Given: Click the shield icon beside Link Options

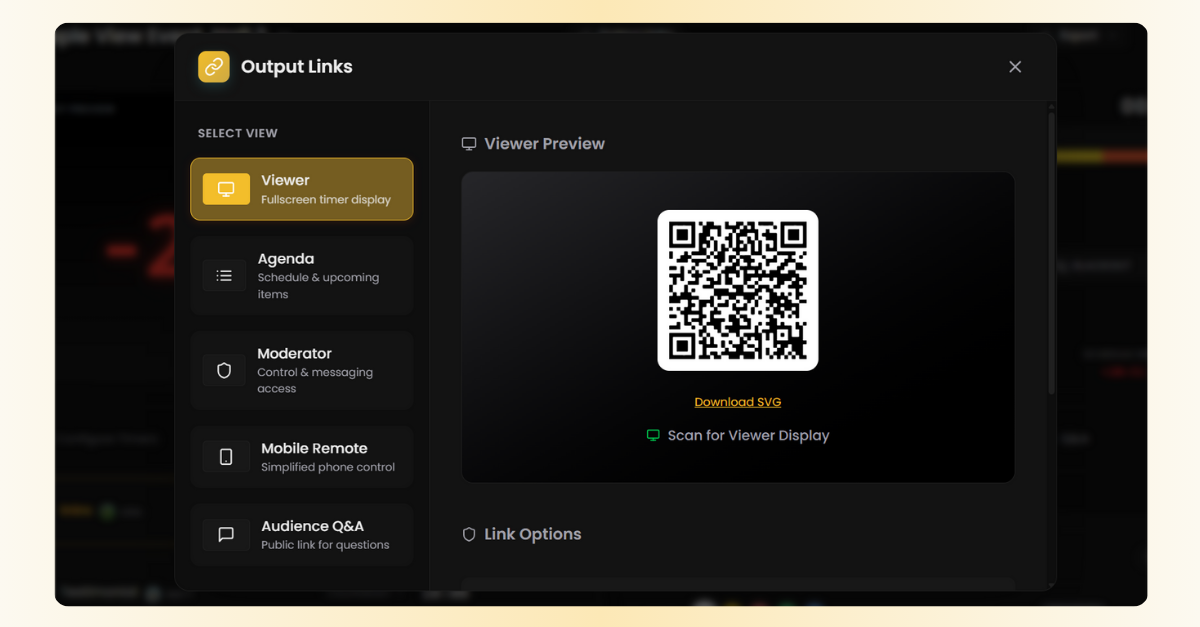Looking at the screenshot, I should click(x=469, y=533).
